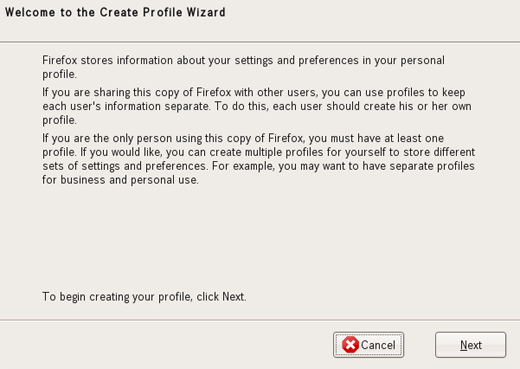Click the Next button
520x369 pixels.
pyautogui.click(x=470, y=345)
